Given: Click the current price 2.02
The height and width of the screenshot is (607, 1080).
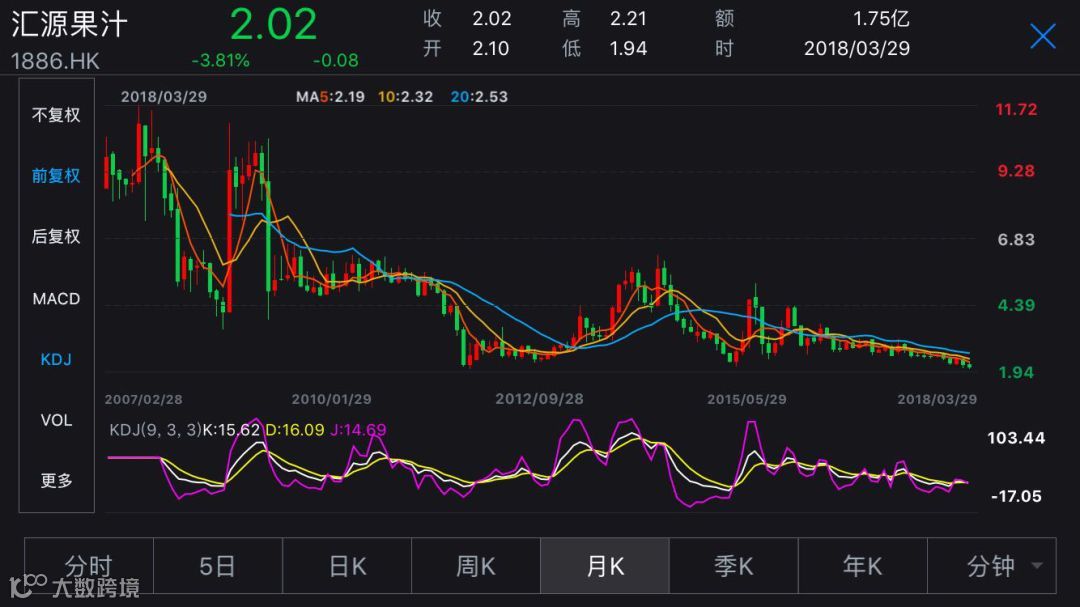Looking at the screenshot, I should (273, 24).
